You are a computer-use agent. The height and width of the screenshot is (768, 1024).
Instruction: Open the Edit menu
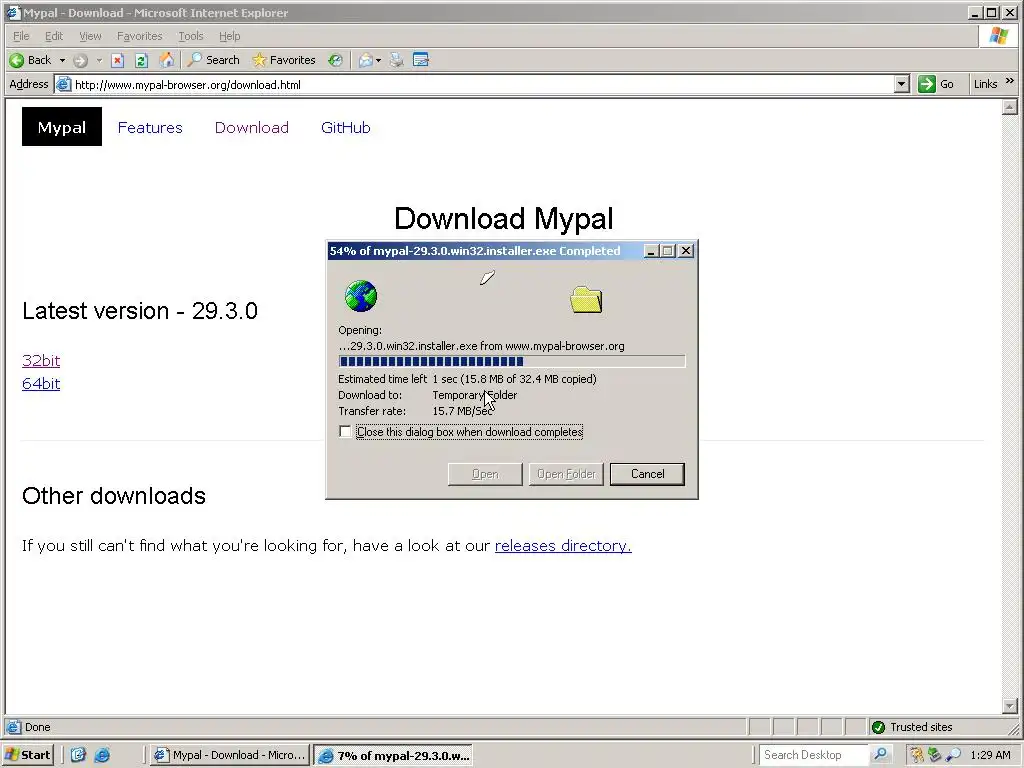click(54, 36)
